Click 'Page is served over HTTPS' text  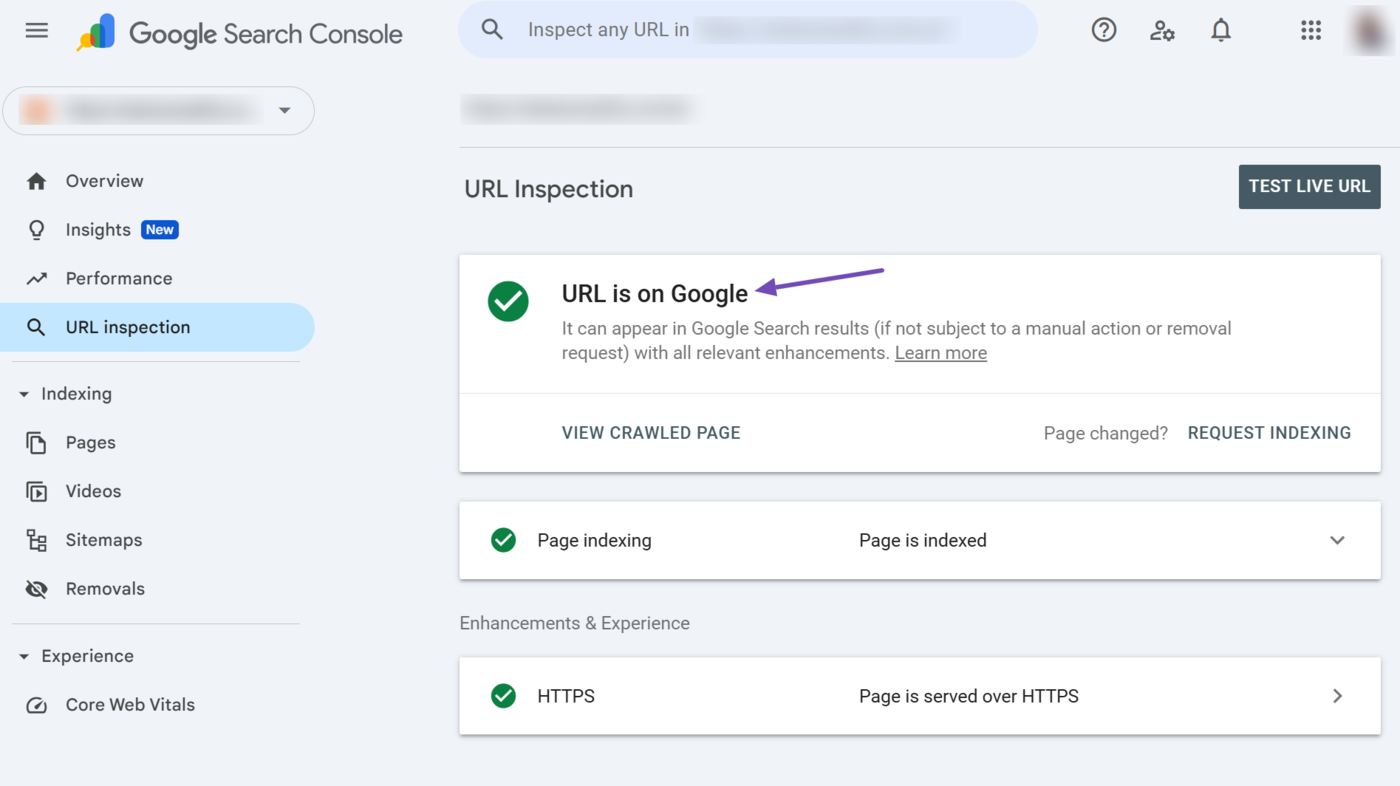(x=969, y=696)
